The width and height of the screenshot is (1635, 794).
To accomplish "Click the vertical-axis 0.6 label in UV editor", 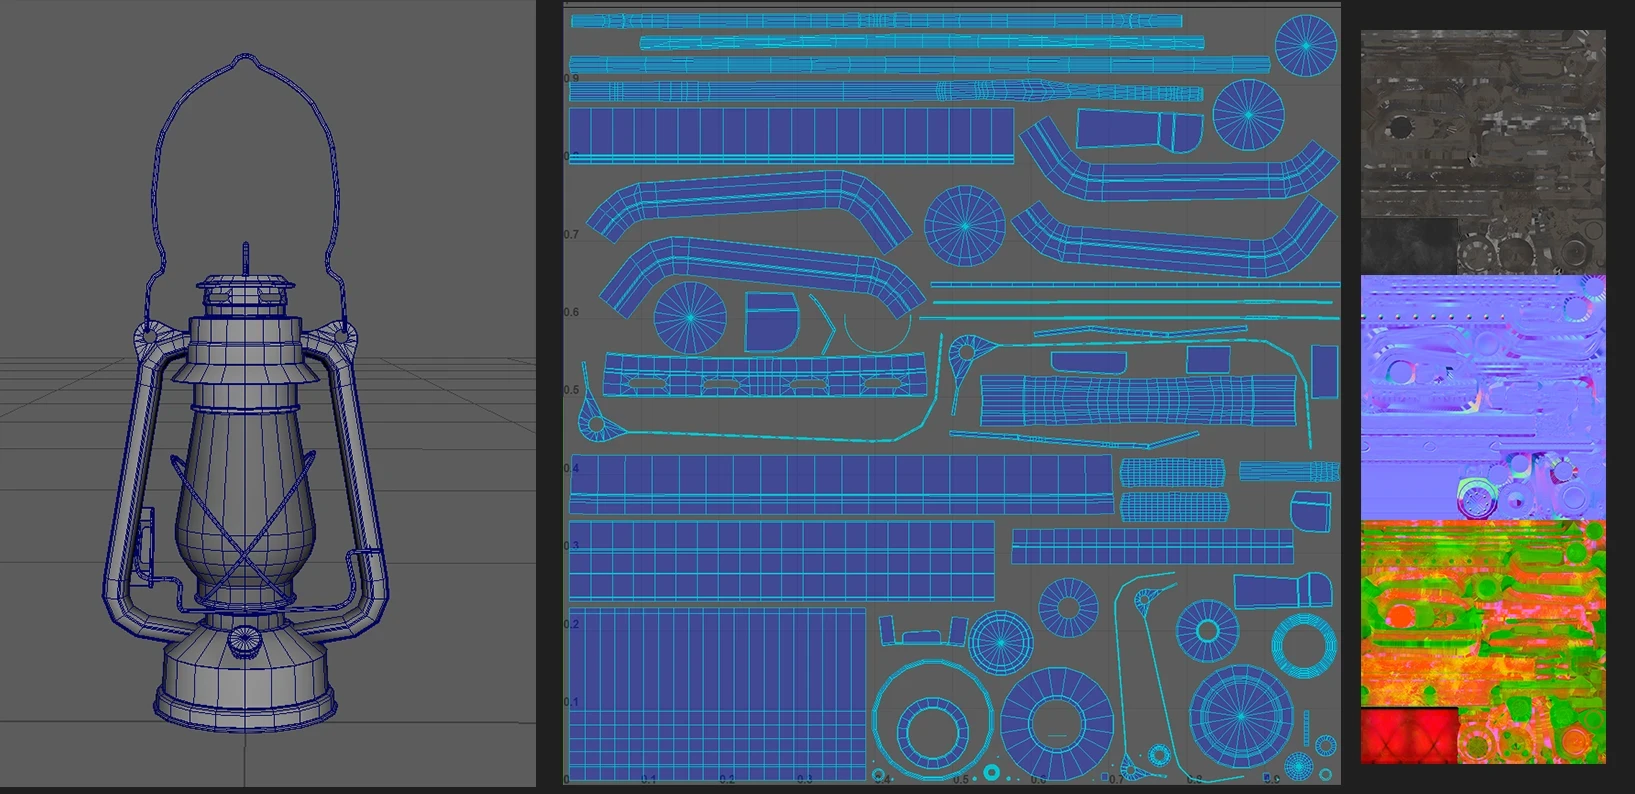I will (x=571, y=312).
